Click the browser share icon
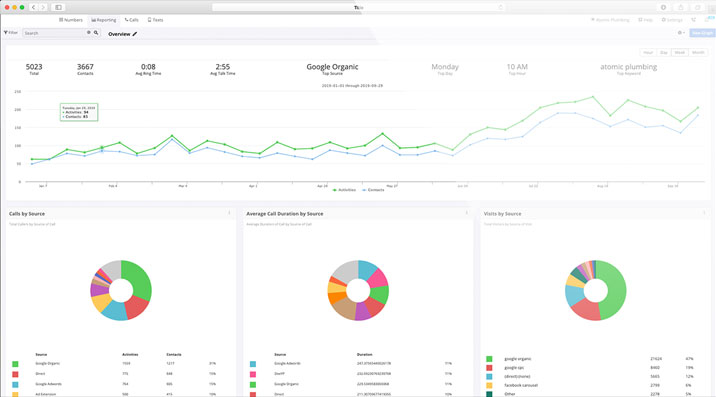The image size is (716, 397). click(x=680, y=7)
